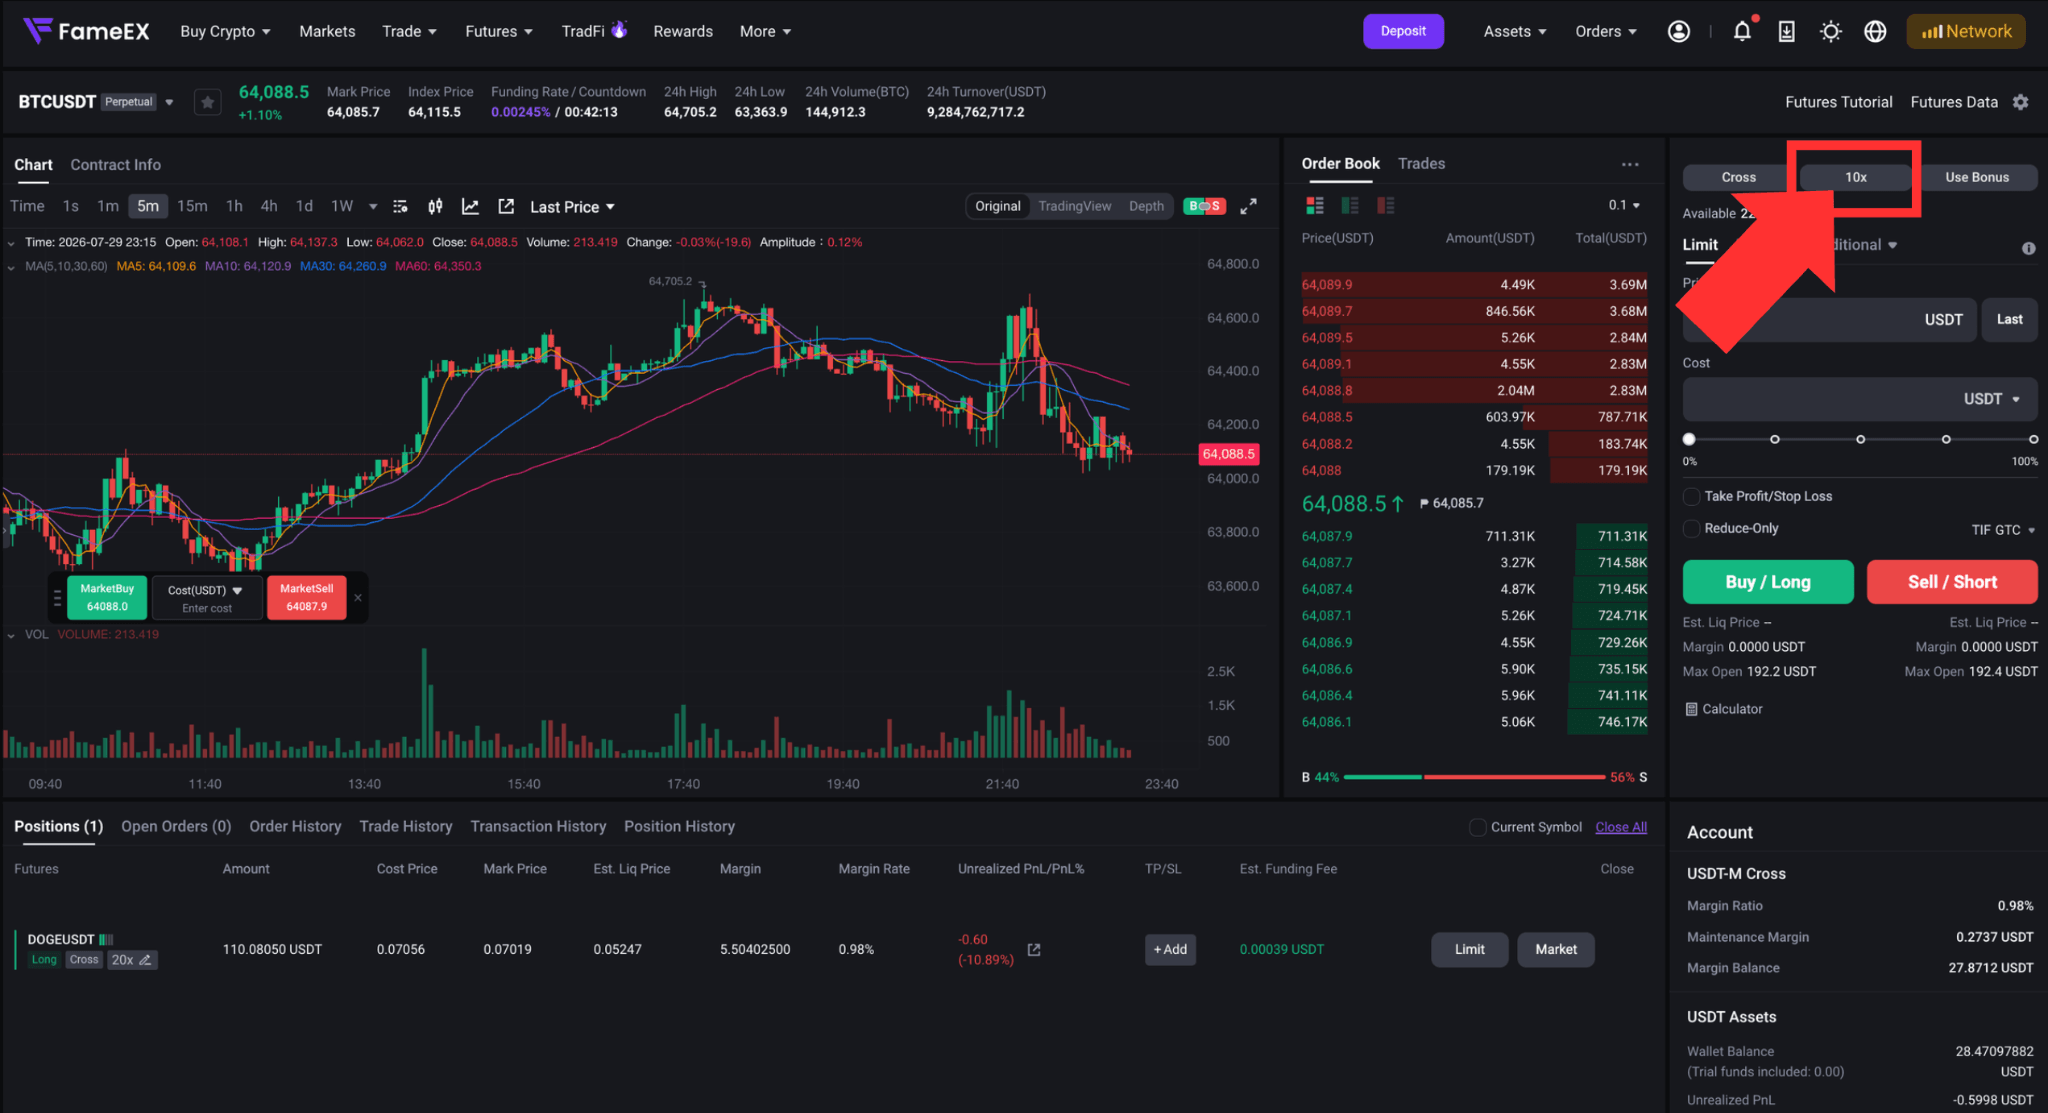The height and width of the screenshot is (1113, 2048).
Task: Open the Transaction History tab
Action: 538,826
